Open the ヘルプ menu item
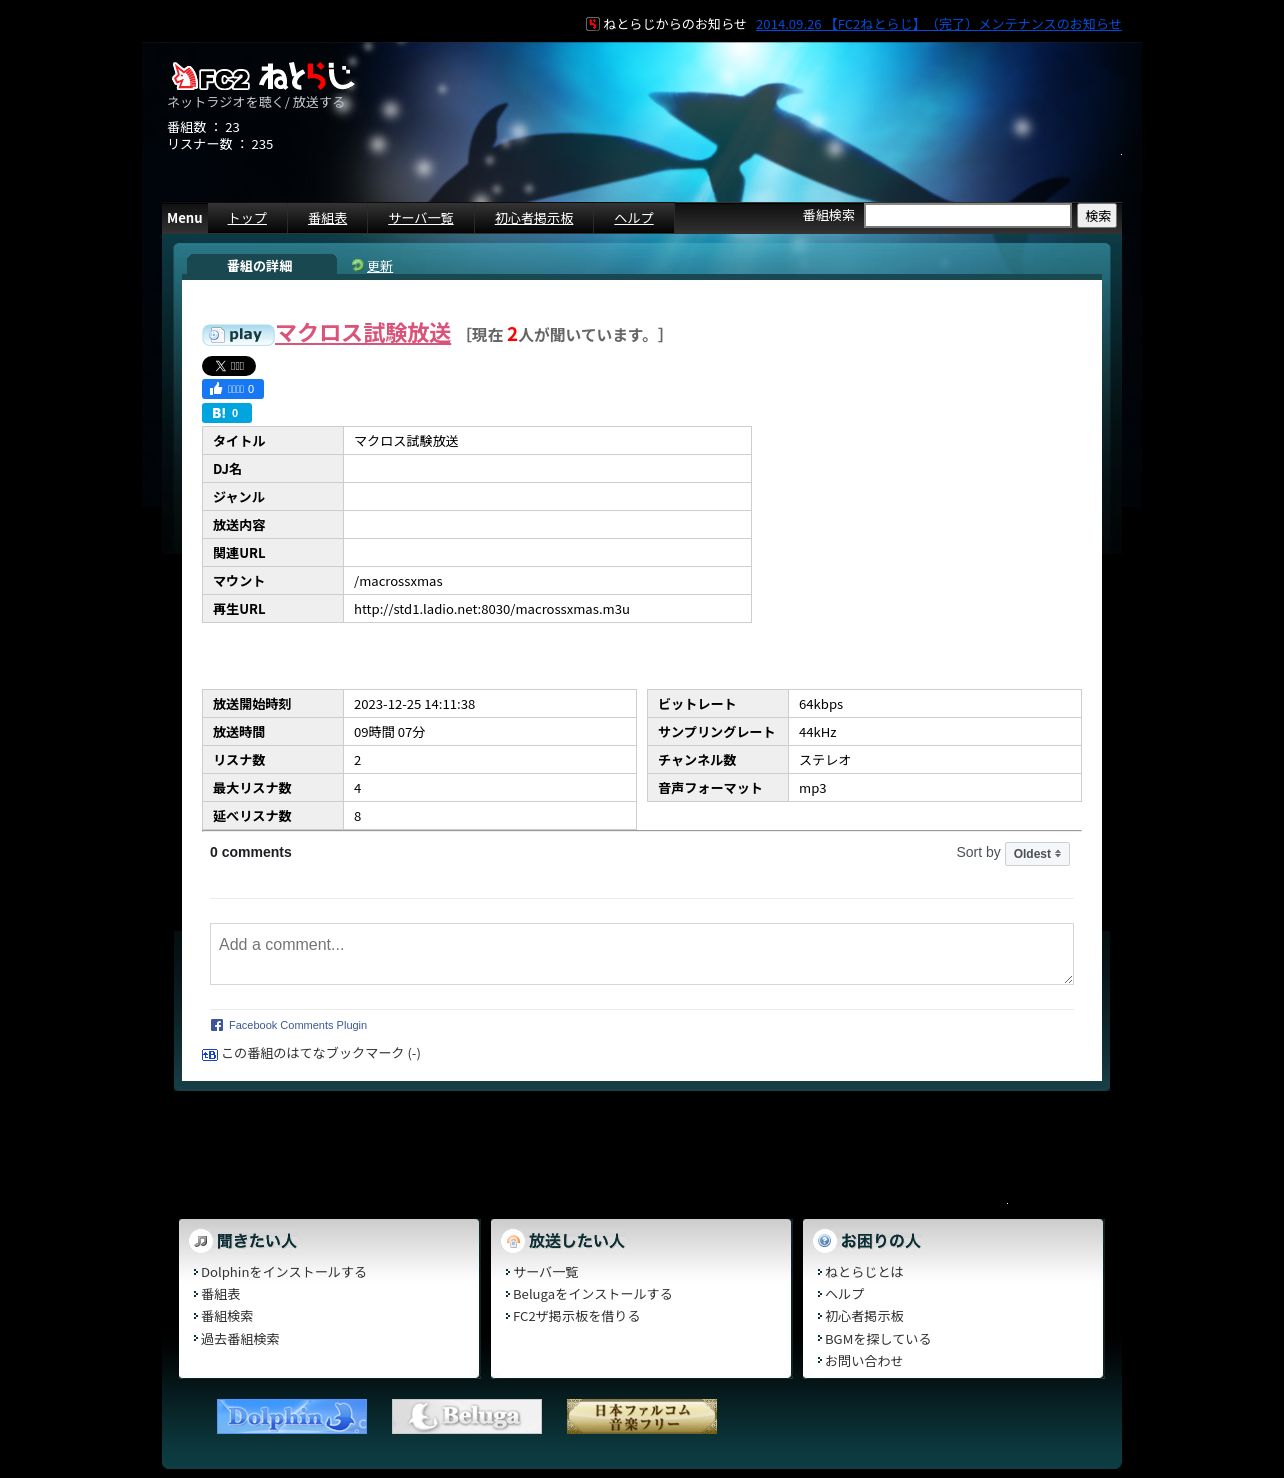The height and width of the screenshot is (1478, 1284). [634, 218]
